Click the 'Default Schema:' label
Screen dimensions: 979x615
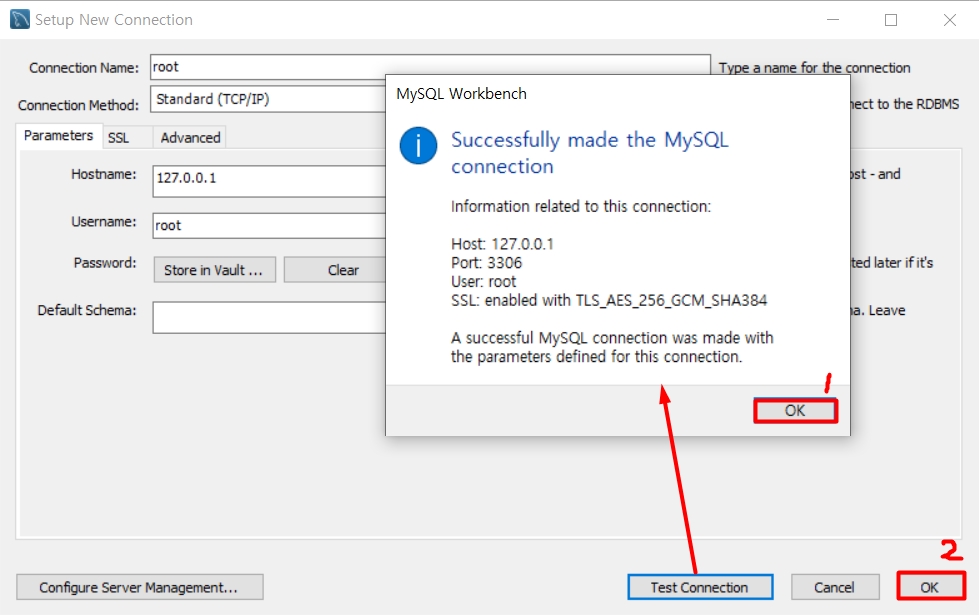click(87, 310)
